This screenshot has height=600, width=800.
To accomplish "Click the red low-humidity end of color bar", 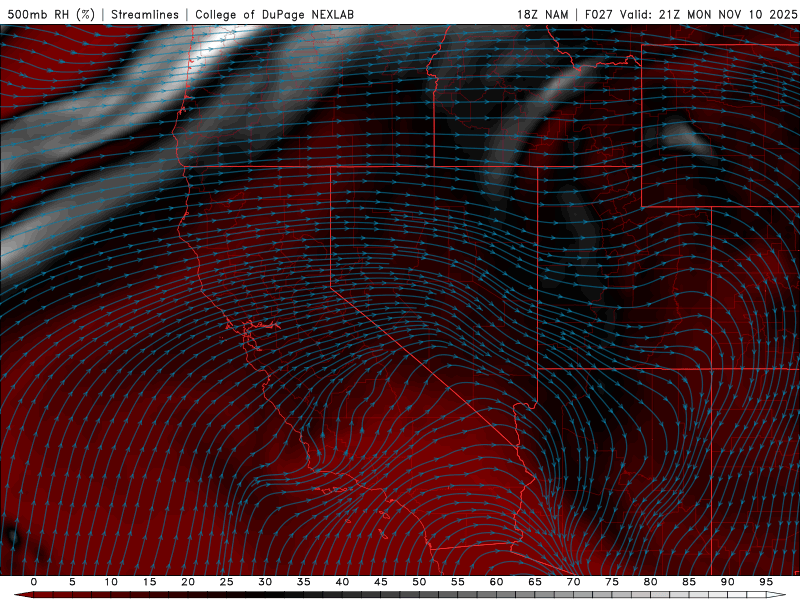I will [x=26, y=595].
